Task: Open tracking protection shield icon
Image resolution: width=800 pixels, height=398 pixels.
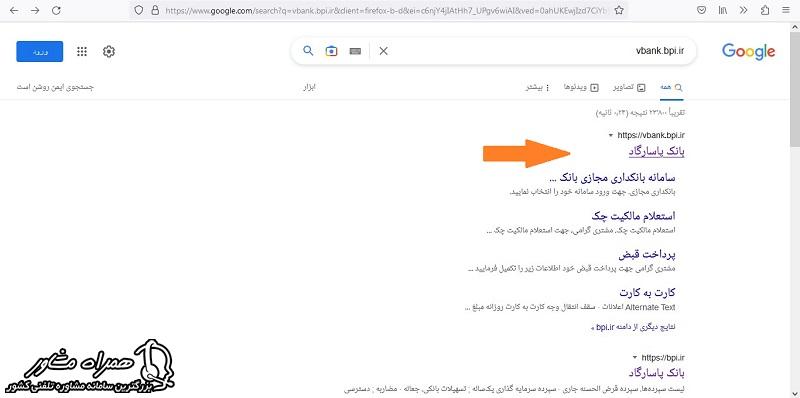Action: [x=138, y=10]
